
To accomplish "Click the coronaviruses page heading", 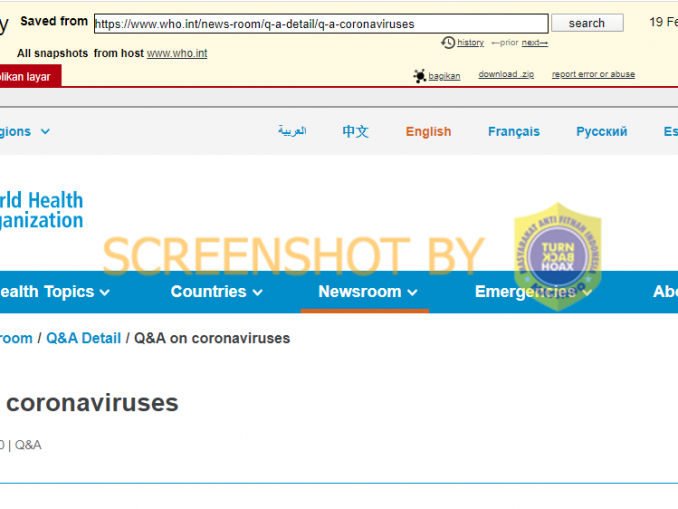I will pyautogui.click(x=92, y=403).
